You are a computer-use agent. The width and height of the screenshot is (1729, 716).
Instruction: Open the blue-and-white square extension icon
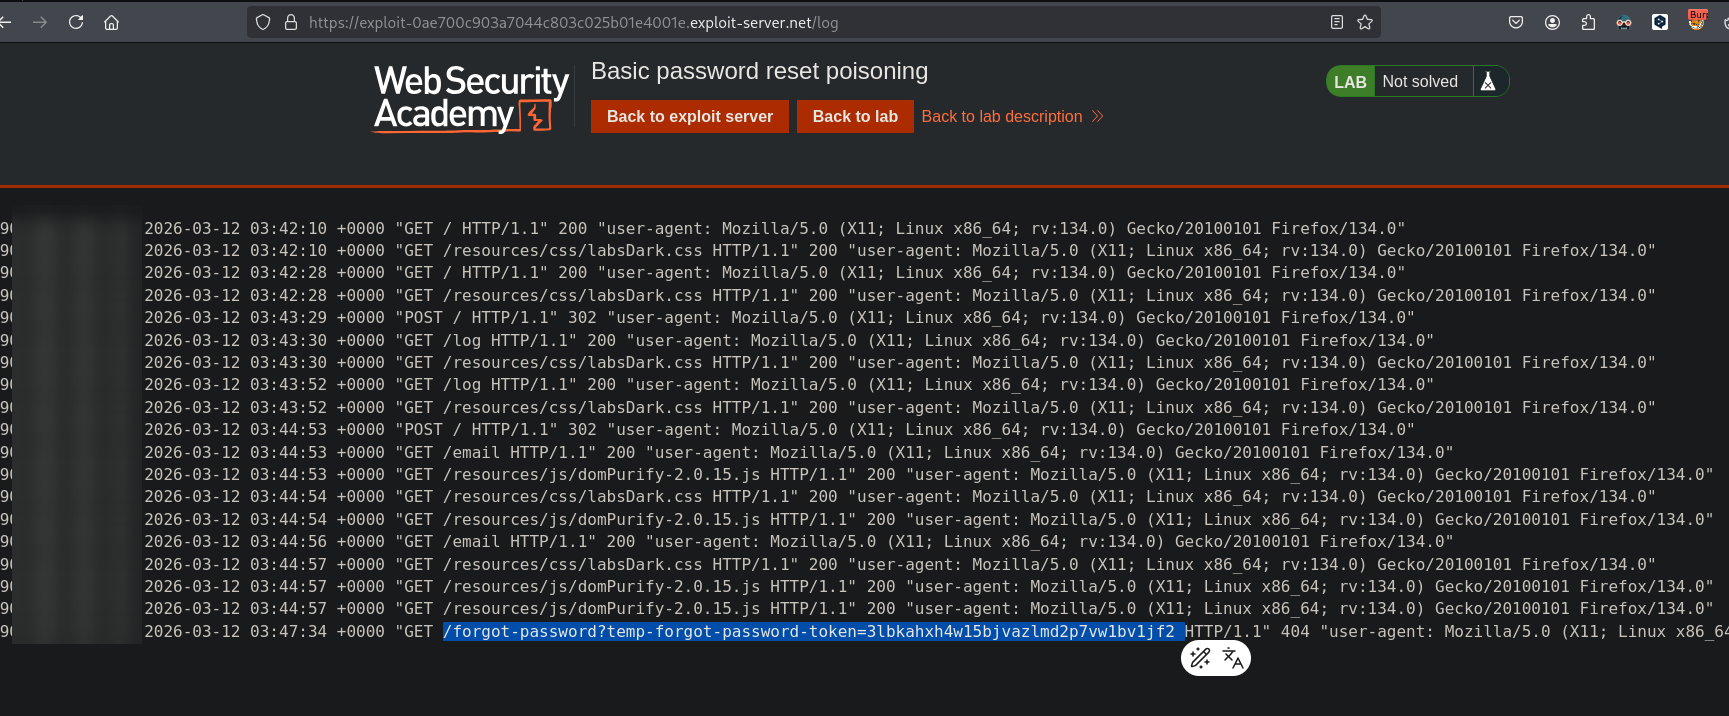pos(1660,22)
